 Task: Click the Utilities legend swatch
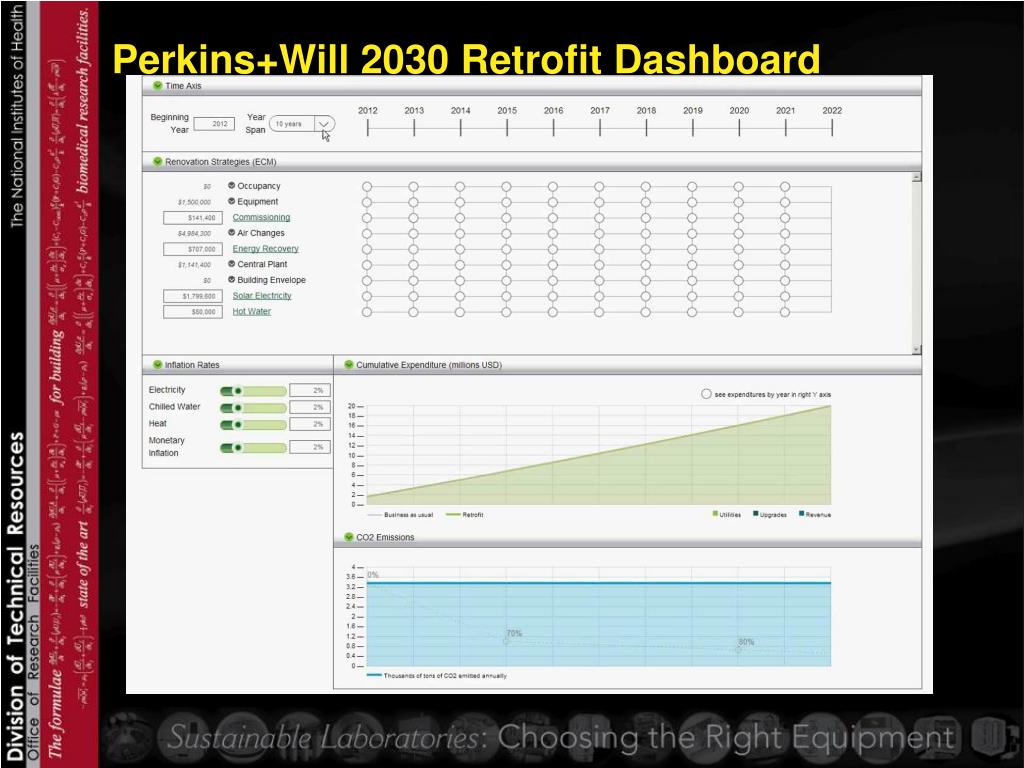[x=715, y=514]
